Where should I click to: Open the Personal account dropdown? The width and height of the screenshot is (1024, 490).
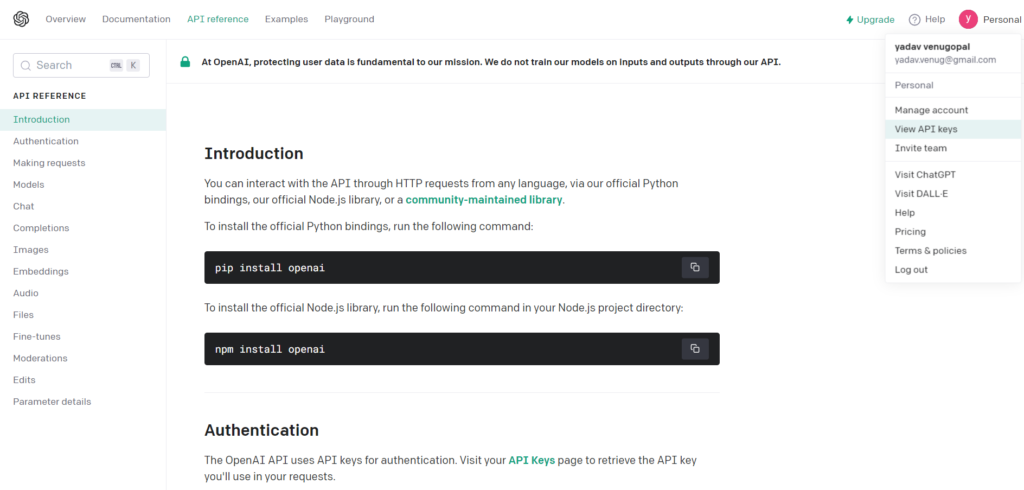1002,20
